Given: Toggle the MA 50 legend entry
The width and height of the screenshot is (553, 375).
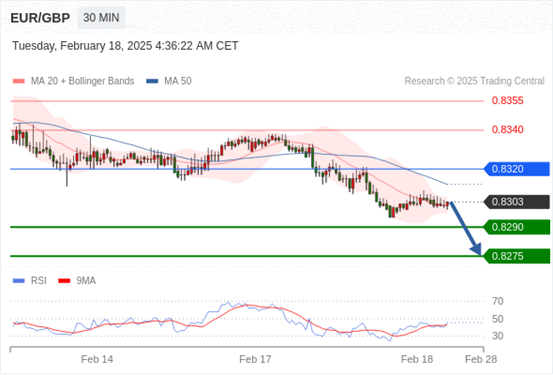Looking at the screenshot, I should (x=169, y=81).
